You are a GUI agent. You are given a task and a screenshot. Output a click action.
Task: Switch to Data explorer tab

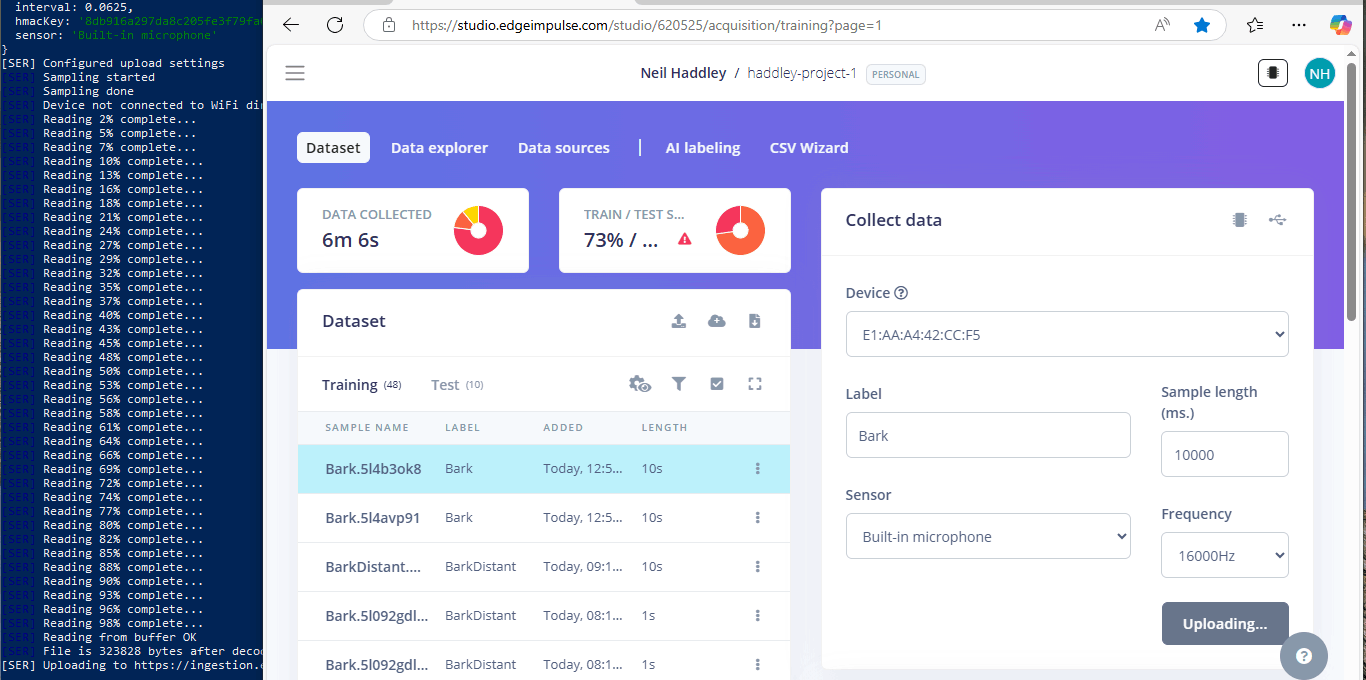coord(439,148)
